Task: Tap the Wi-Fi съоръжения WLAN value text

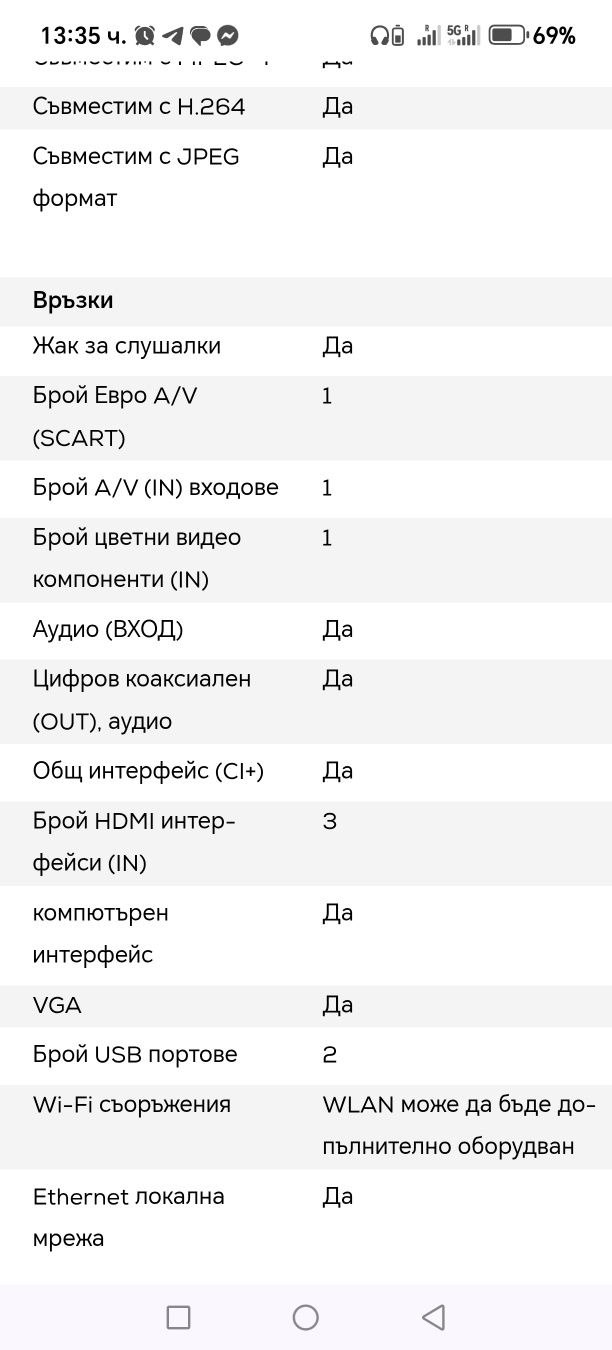Action: [x=459, y=1126]
